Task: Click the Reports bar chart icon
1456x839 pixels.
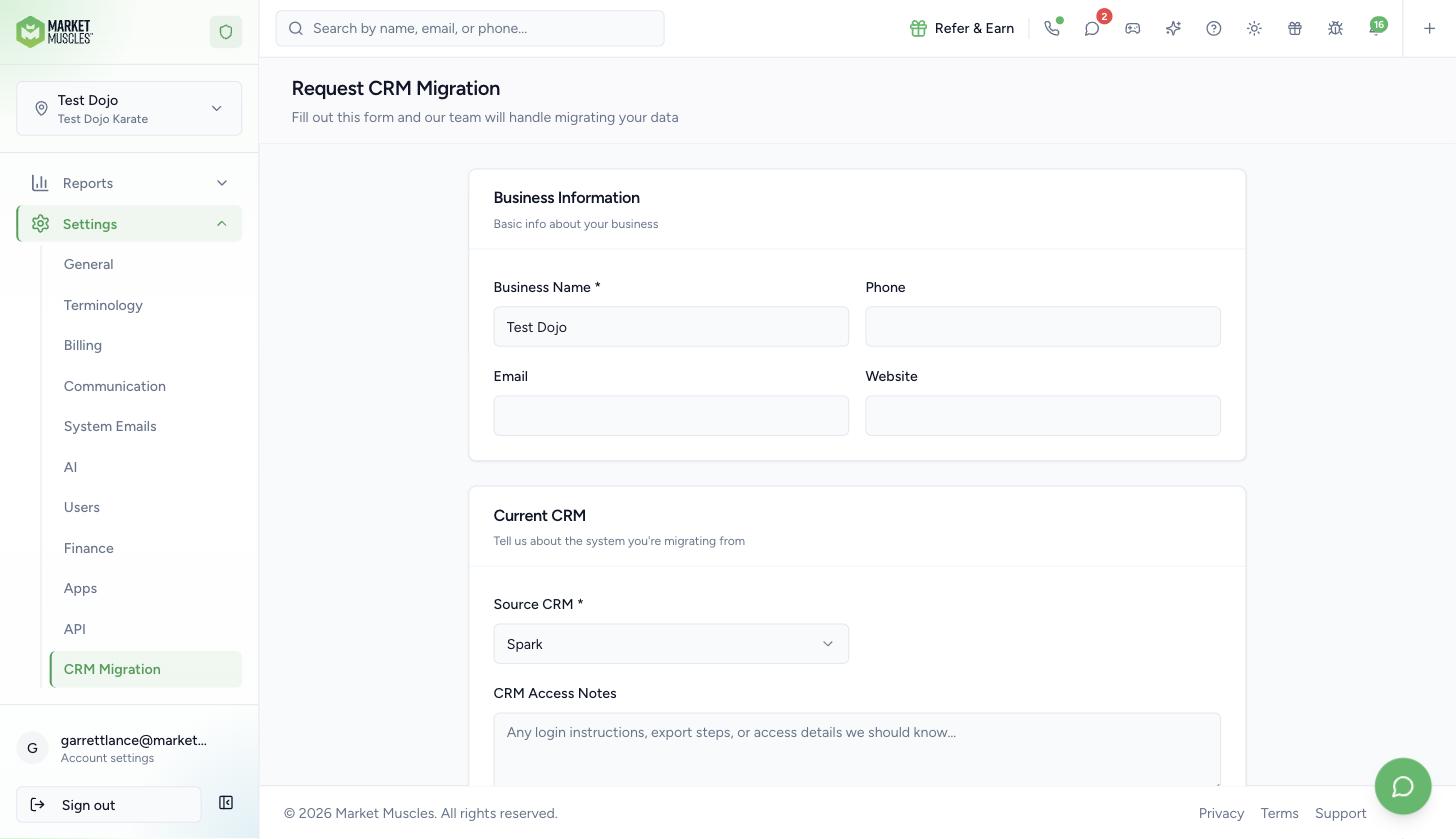Action: pyautogui.click(x=40, y=183)
